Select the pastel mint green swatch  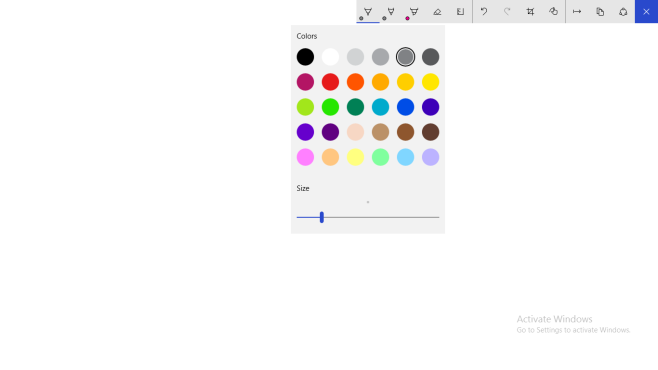point(381,157)
